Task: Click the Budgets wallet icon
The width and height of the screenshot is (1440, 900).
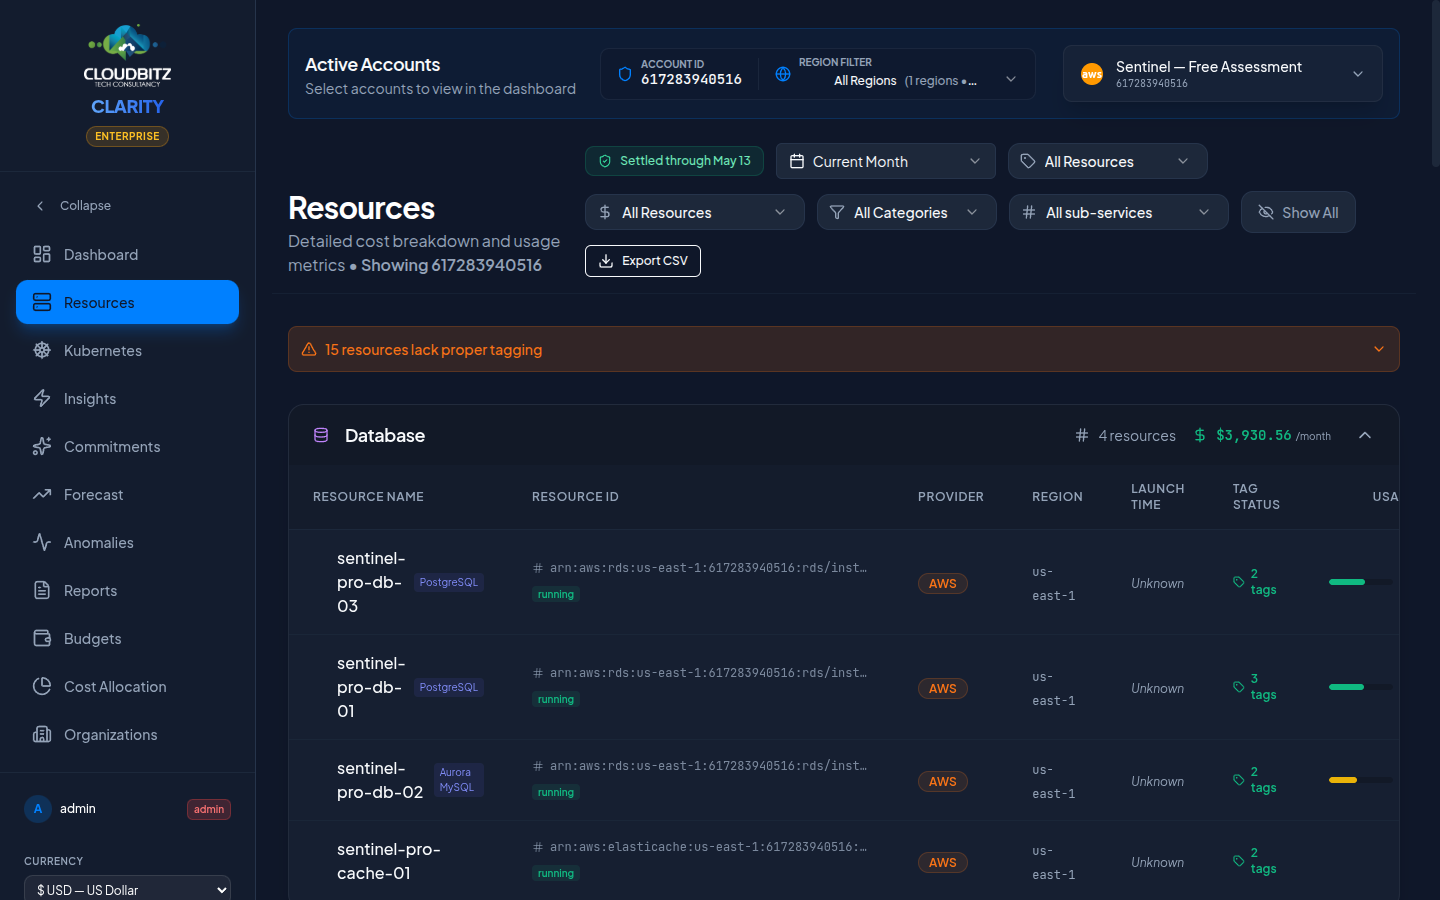Action: click(x=42, y=638)
